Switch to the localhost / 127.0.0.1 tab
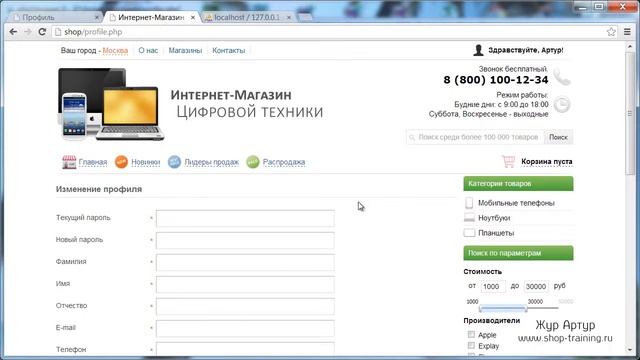 248,18
